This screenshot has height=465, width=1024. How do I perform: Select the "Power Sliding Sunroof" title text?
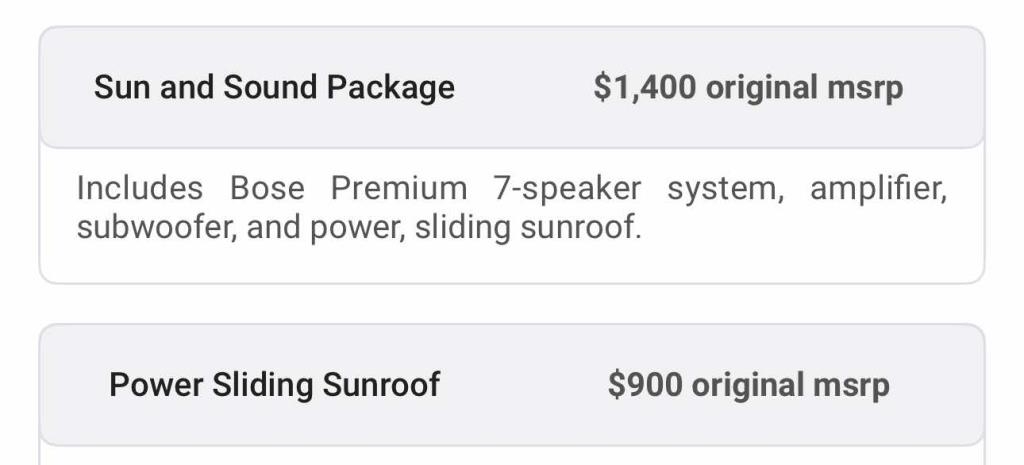click(274, 385)
